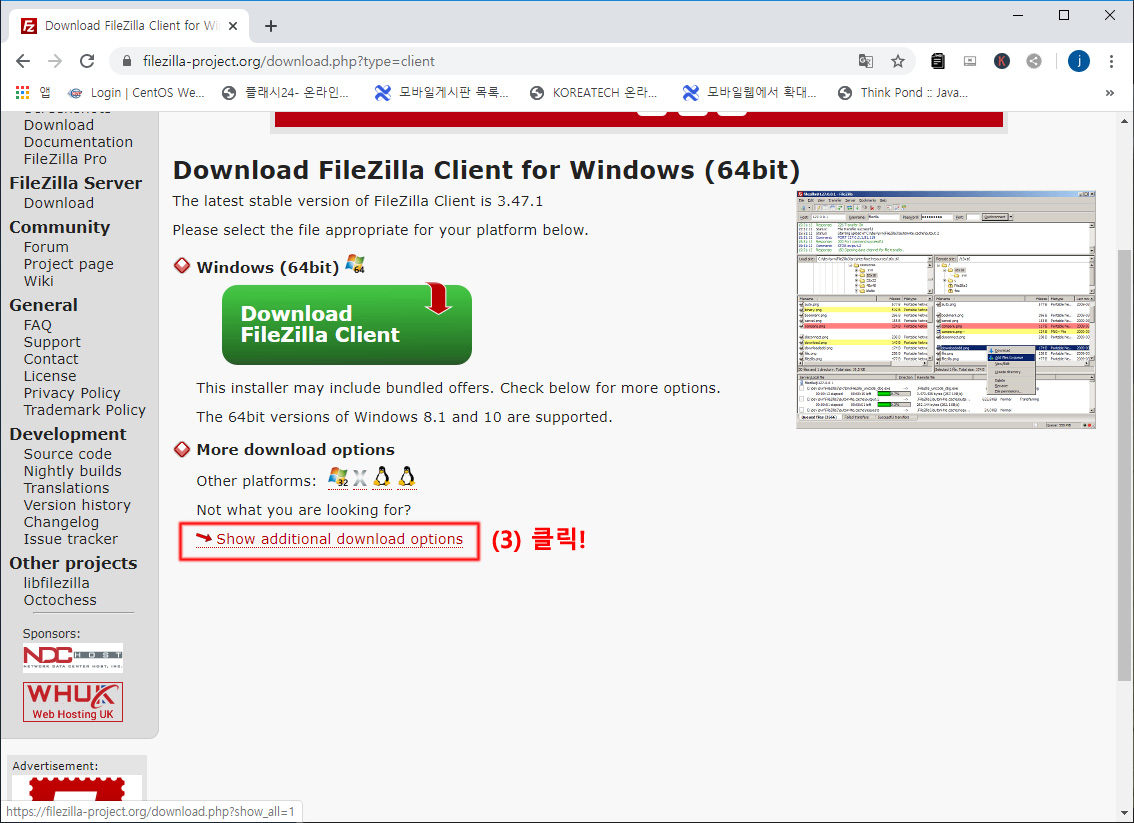Open the 플래시24- 온라인 bookmark

tap(286, 93)
